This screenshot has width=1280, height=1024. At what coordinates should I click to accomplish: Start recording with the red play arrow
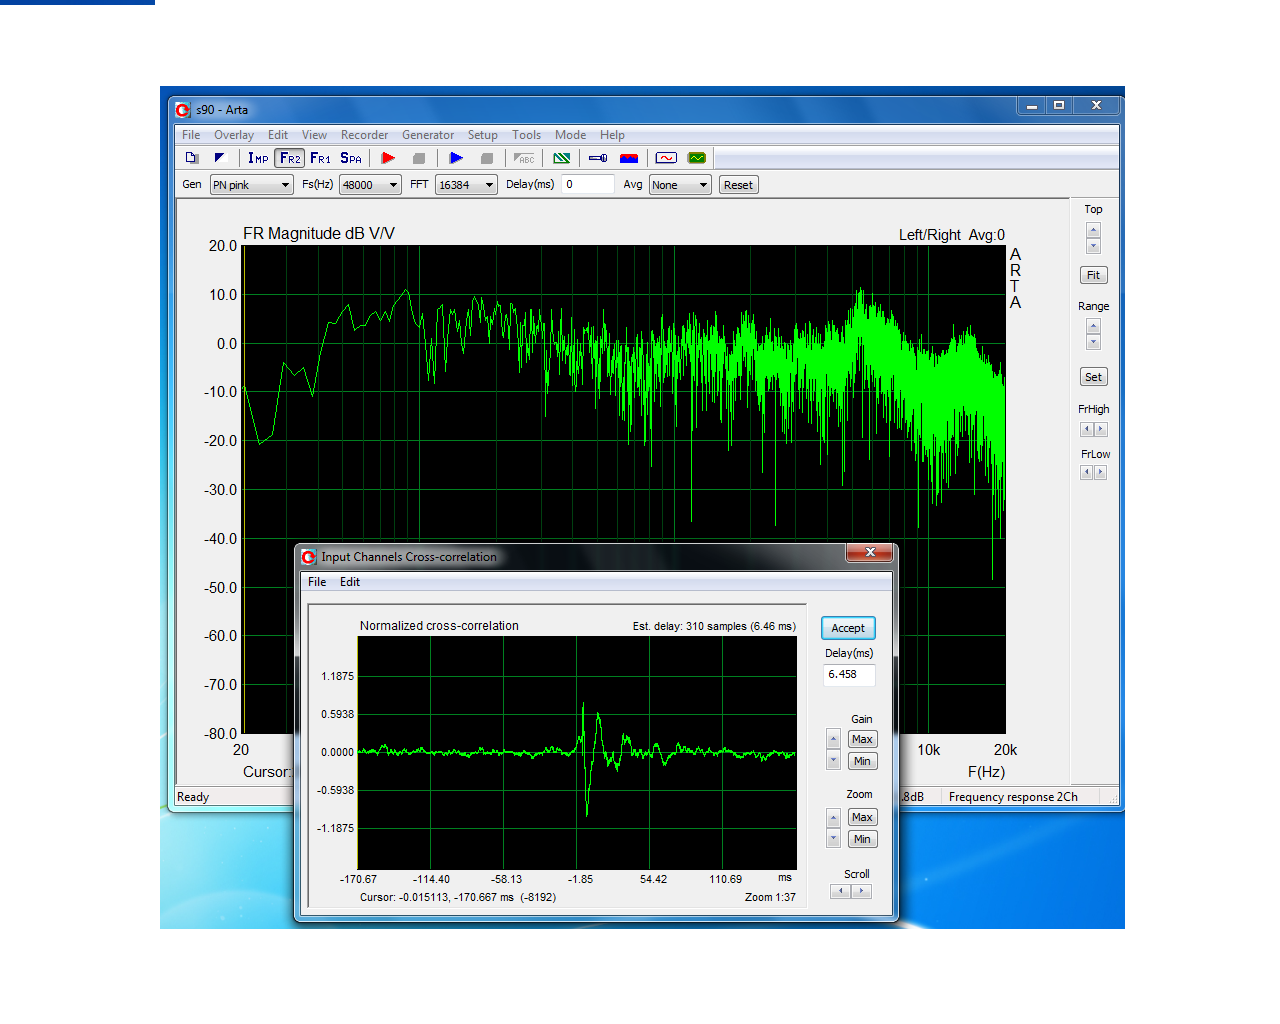(x=389, y=158)
